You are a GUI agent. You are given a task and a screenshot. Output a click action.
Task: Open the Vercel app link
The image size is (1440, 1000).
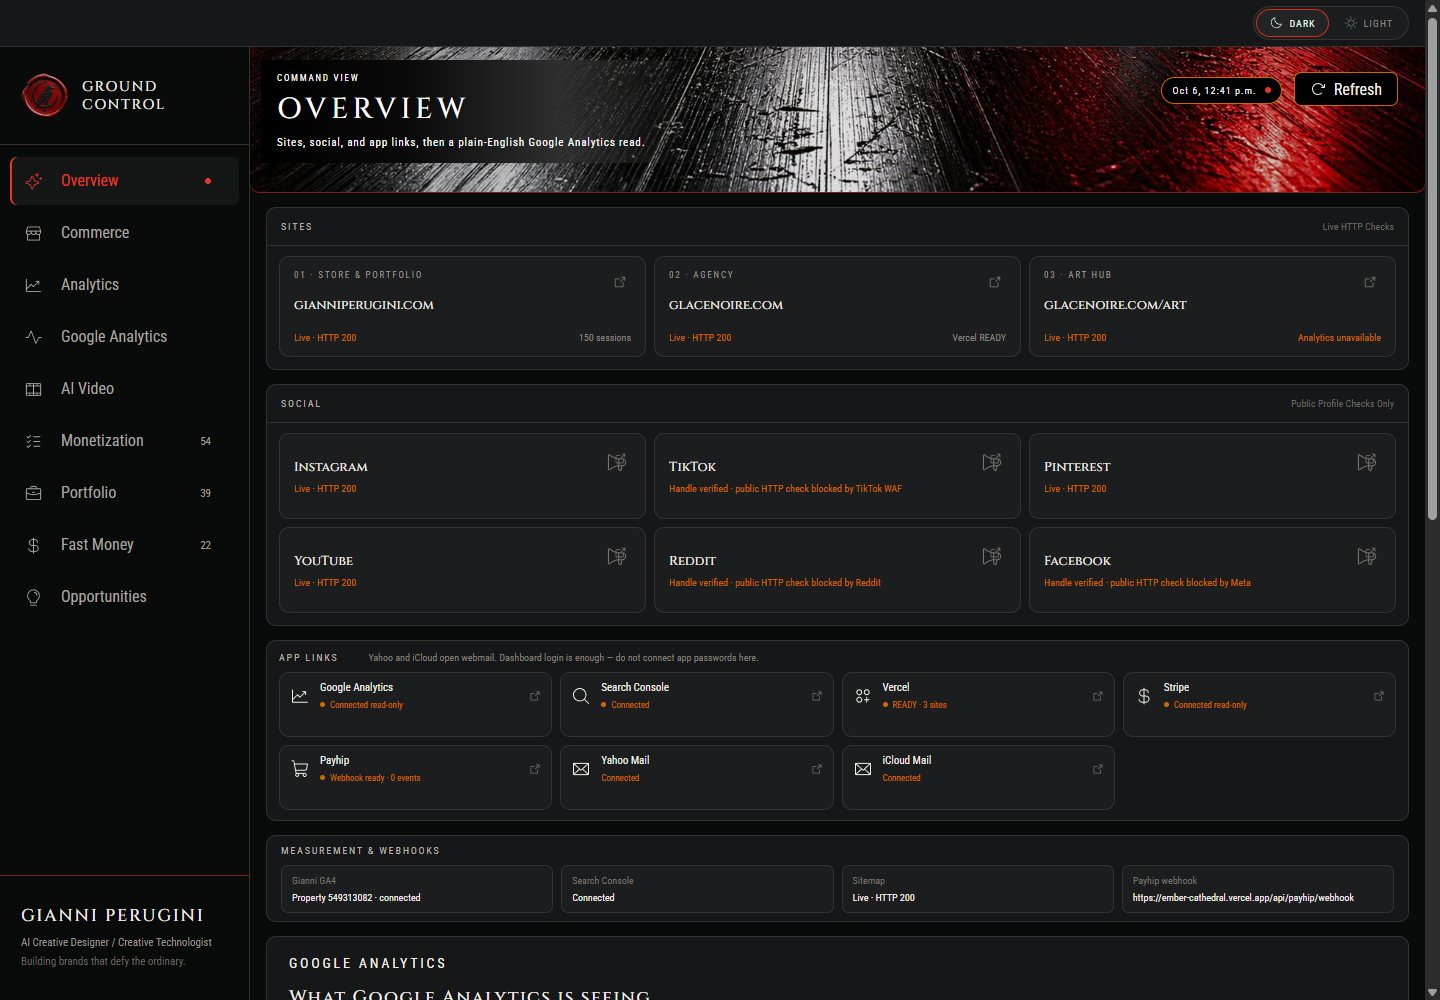(978, 705)
